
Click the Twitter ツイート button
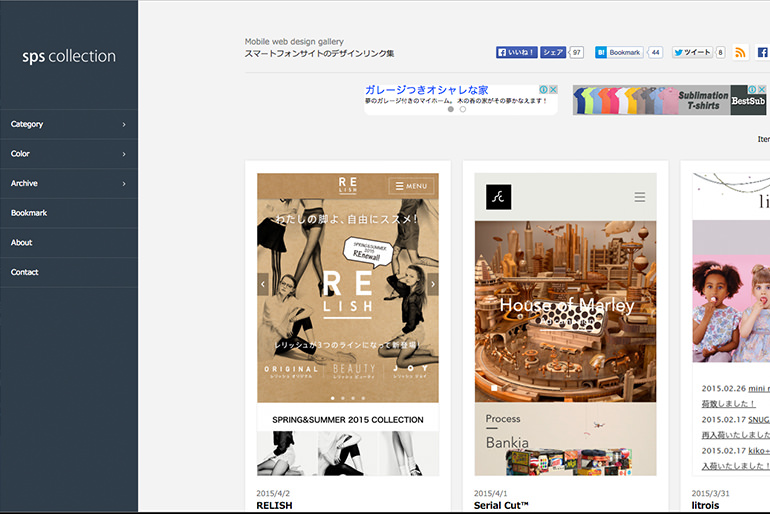(x=692, y=52)
